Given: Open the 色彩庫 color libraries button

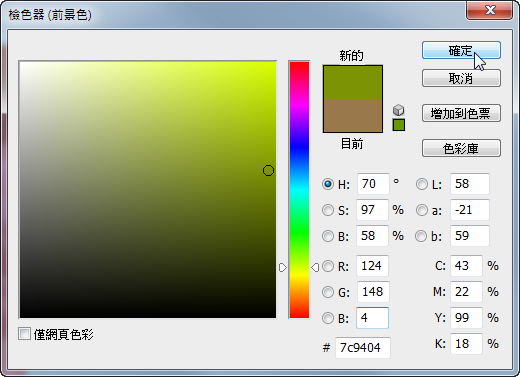Looking at the screenshot, I should tap(461, 148).
